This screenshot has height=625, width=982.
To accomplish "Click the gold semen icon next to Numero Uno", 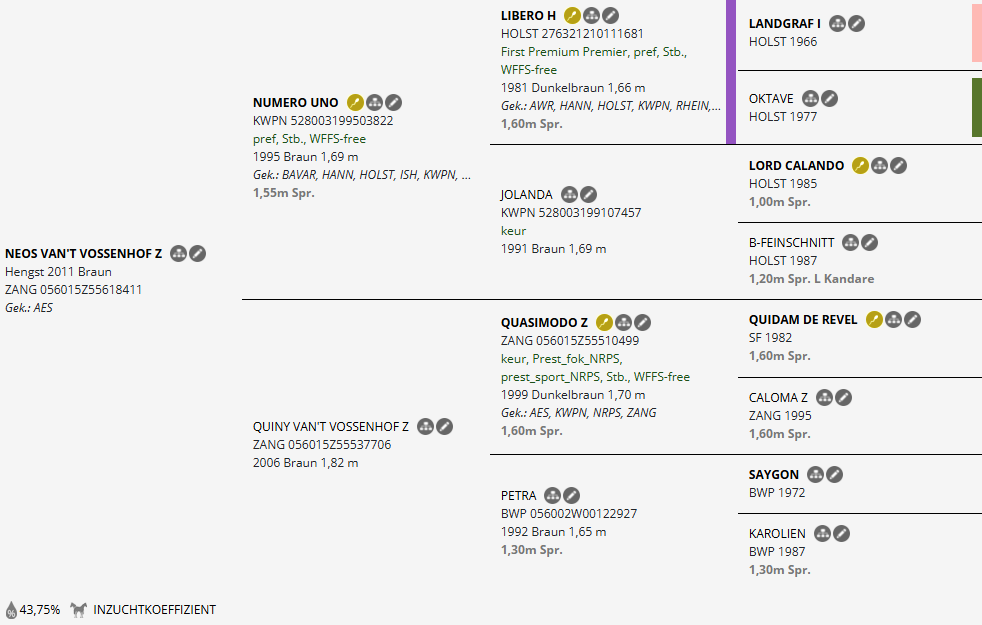I will 355,102.
